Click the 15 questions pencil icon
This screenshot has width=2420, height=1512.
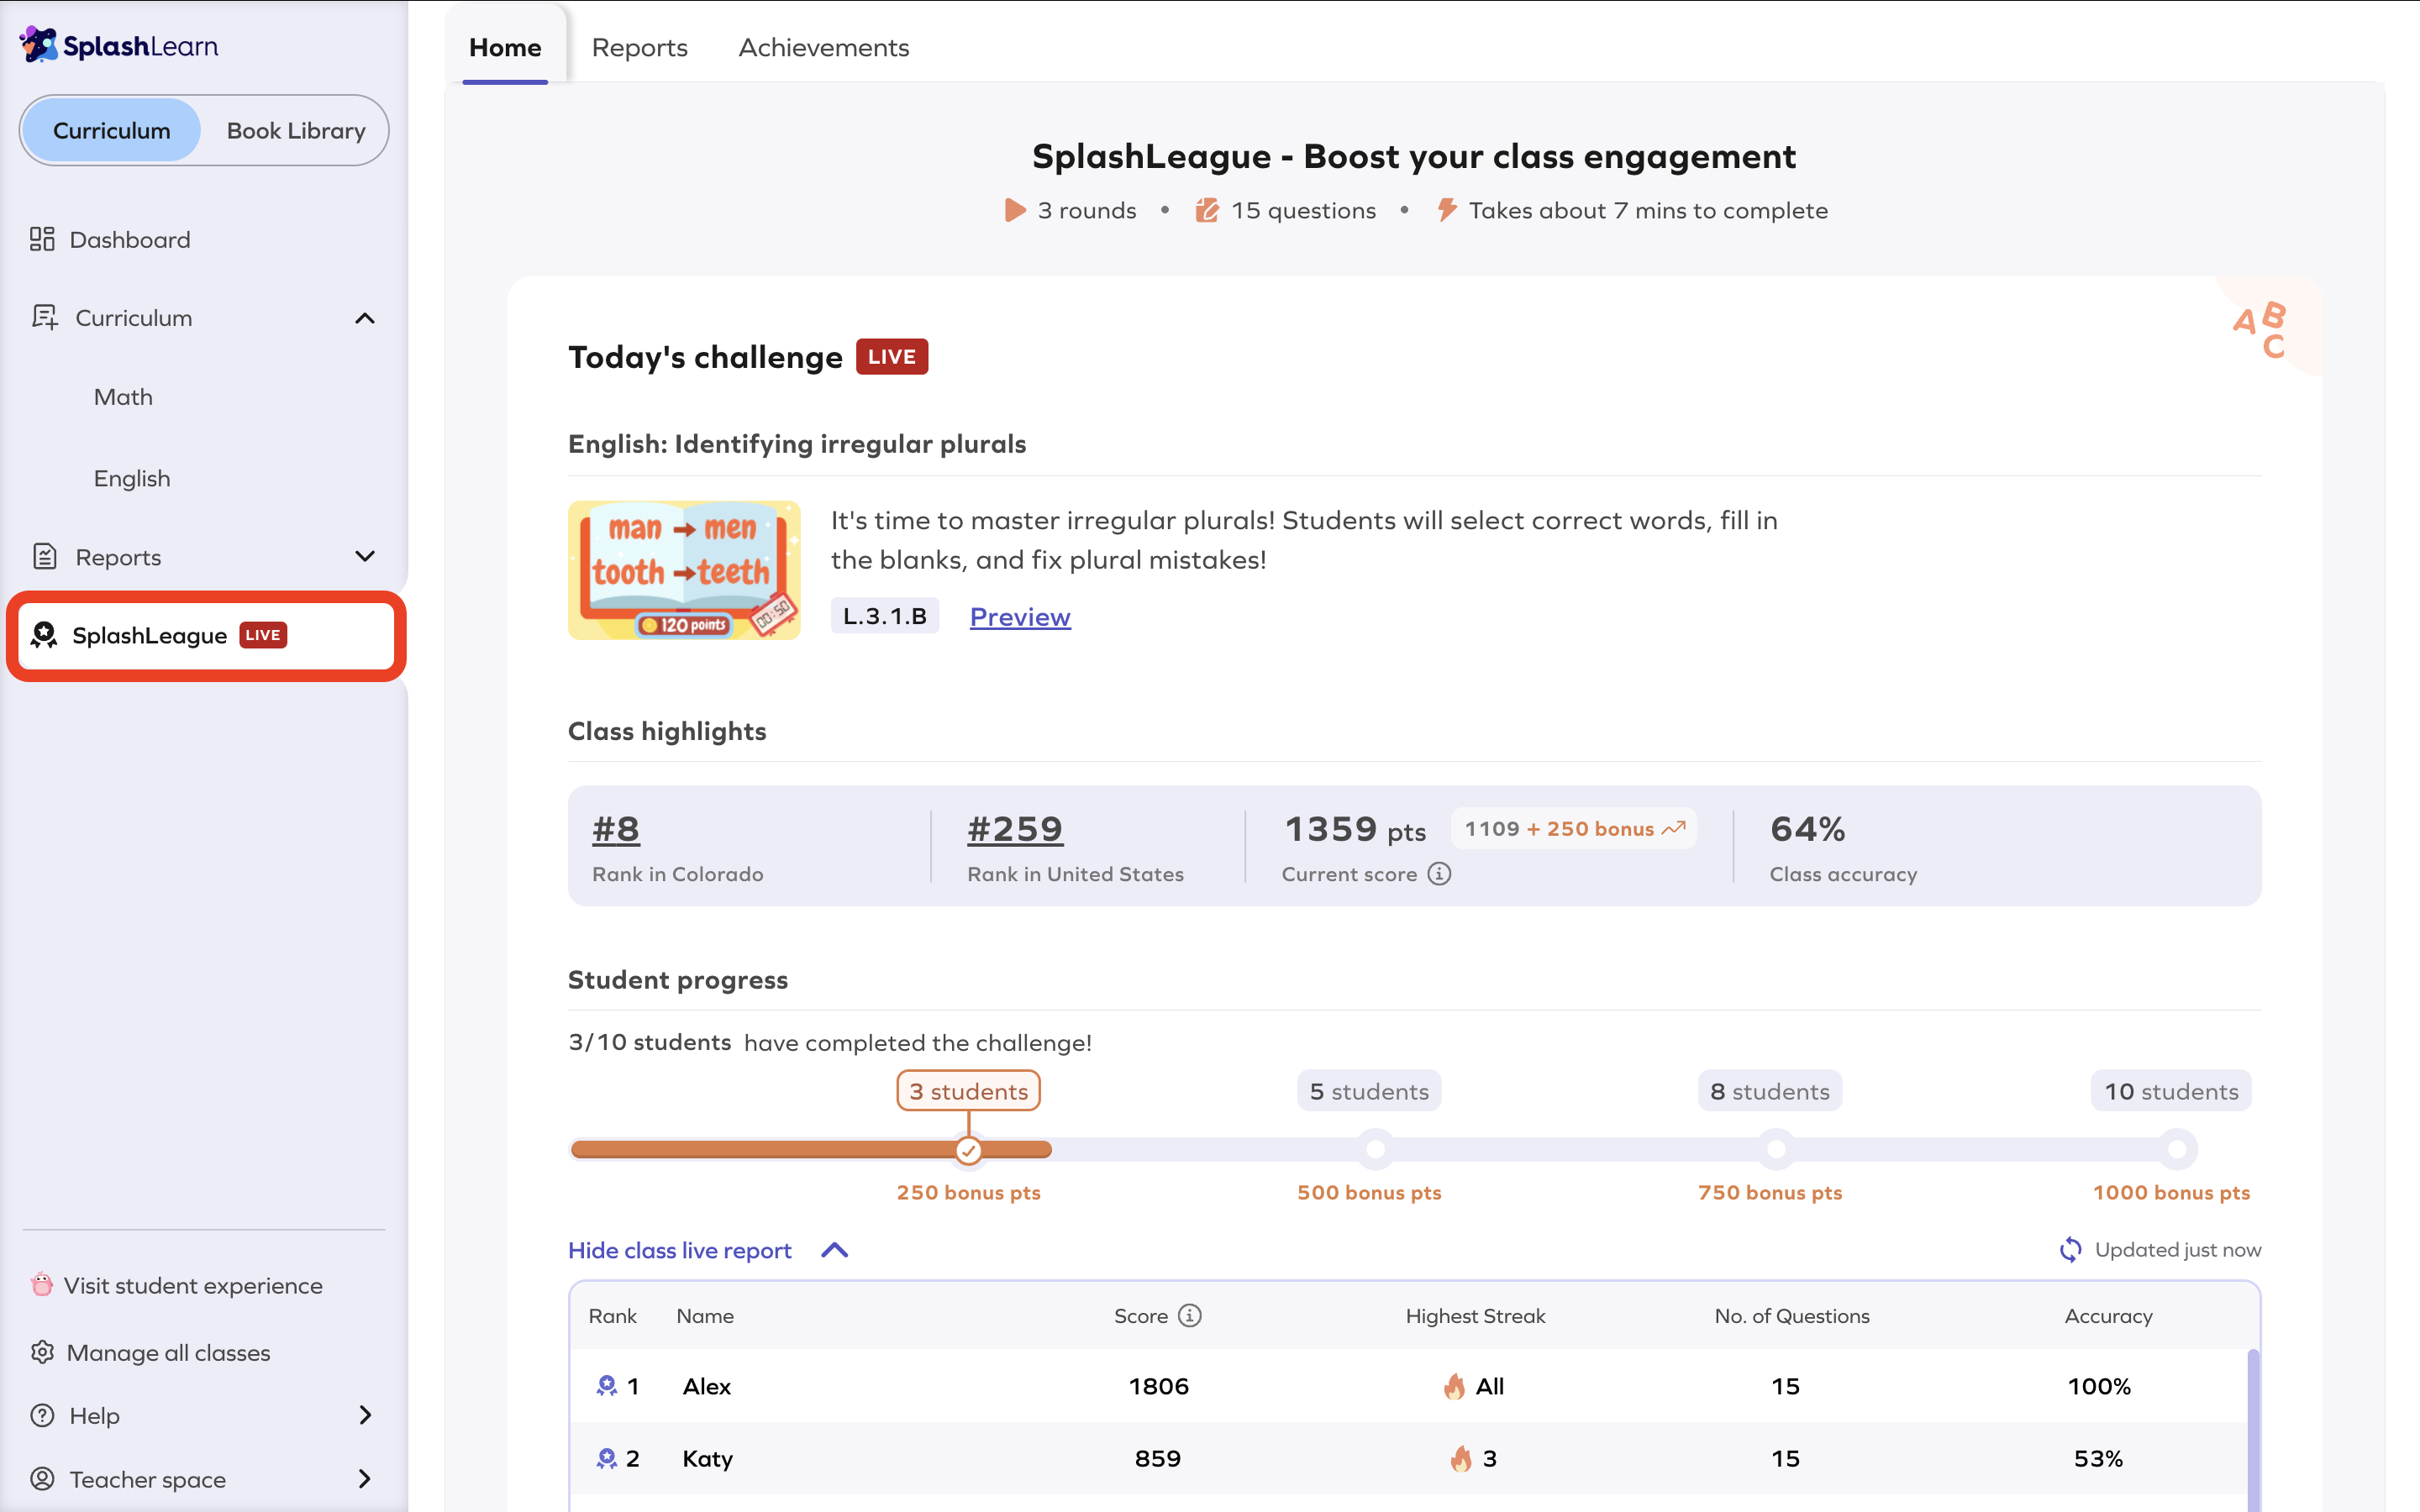tap(1207, 210)
